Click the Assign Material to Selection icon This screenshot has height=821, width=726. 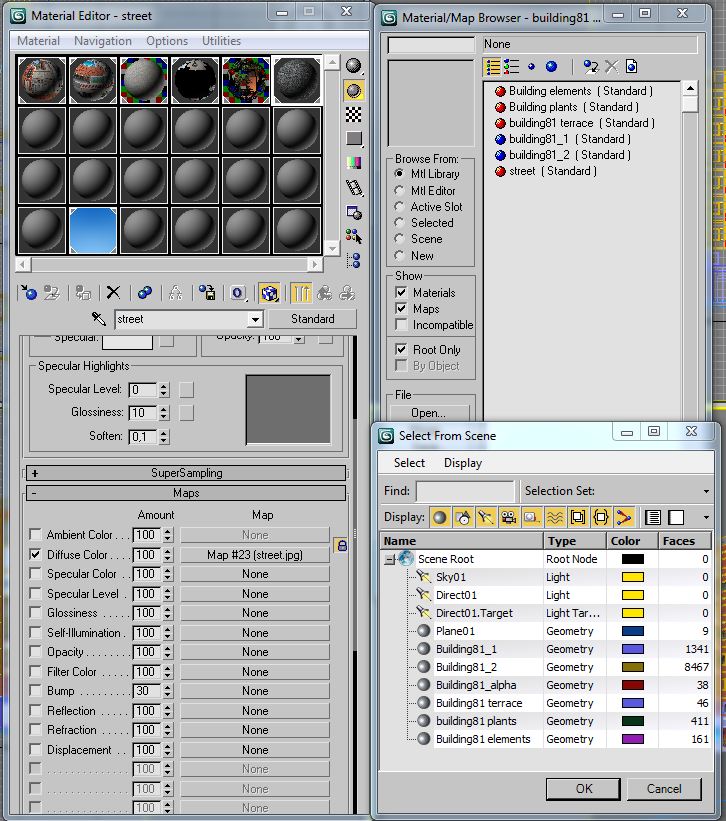pos(83,293)
